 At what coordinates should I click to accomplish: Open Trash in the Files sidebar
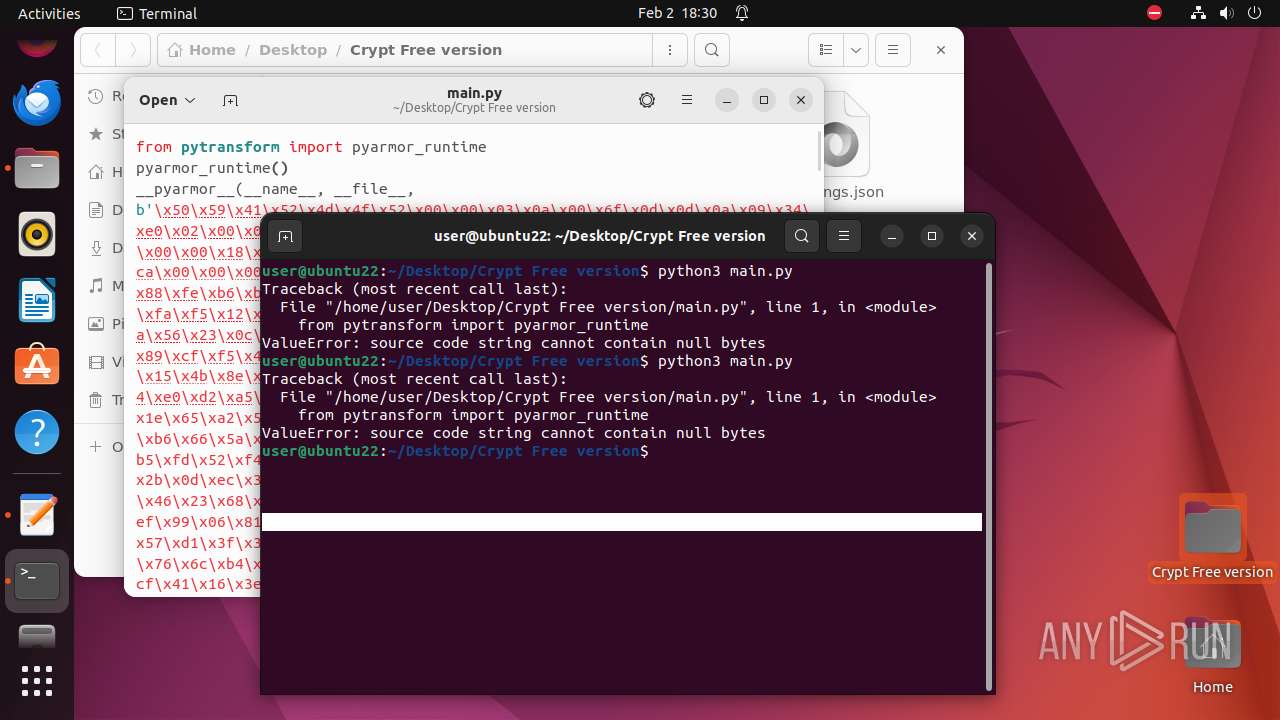pos(104,400)
